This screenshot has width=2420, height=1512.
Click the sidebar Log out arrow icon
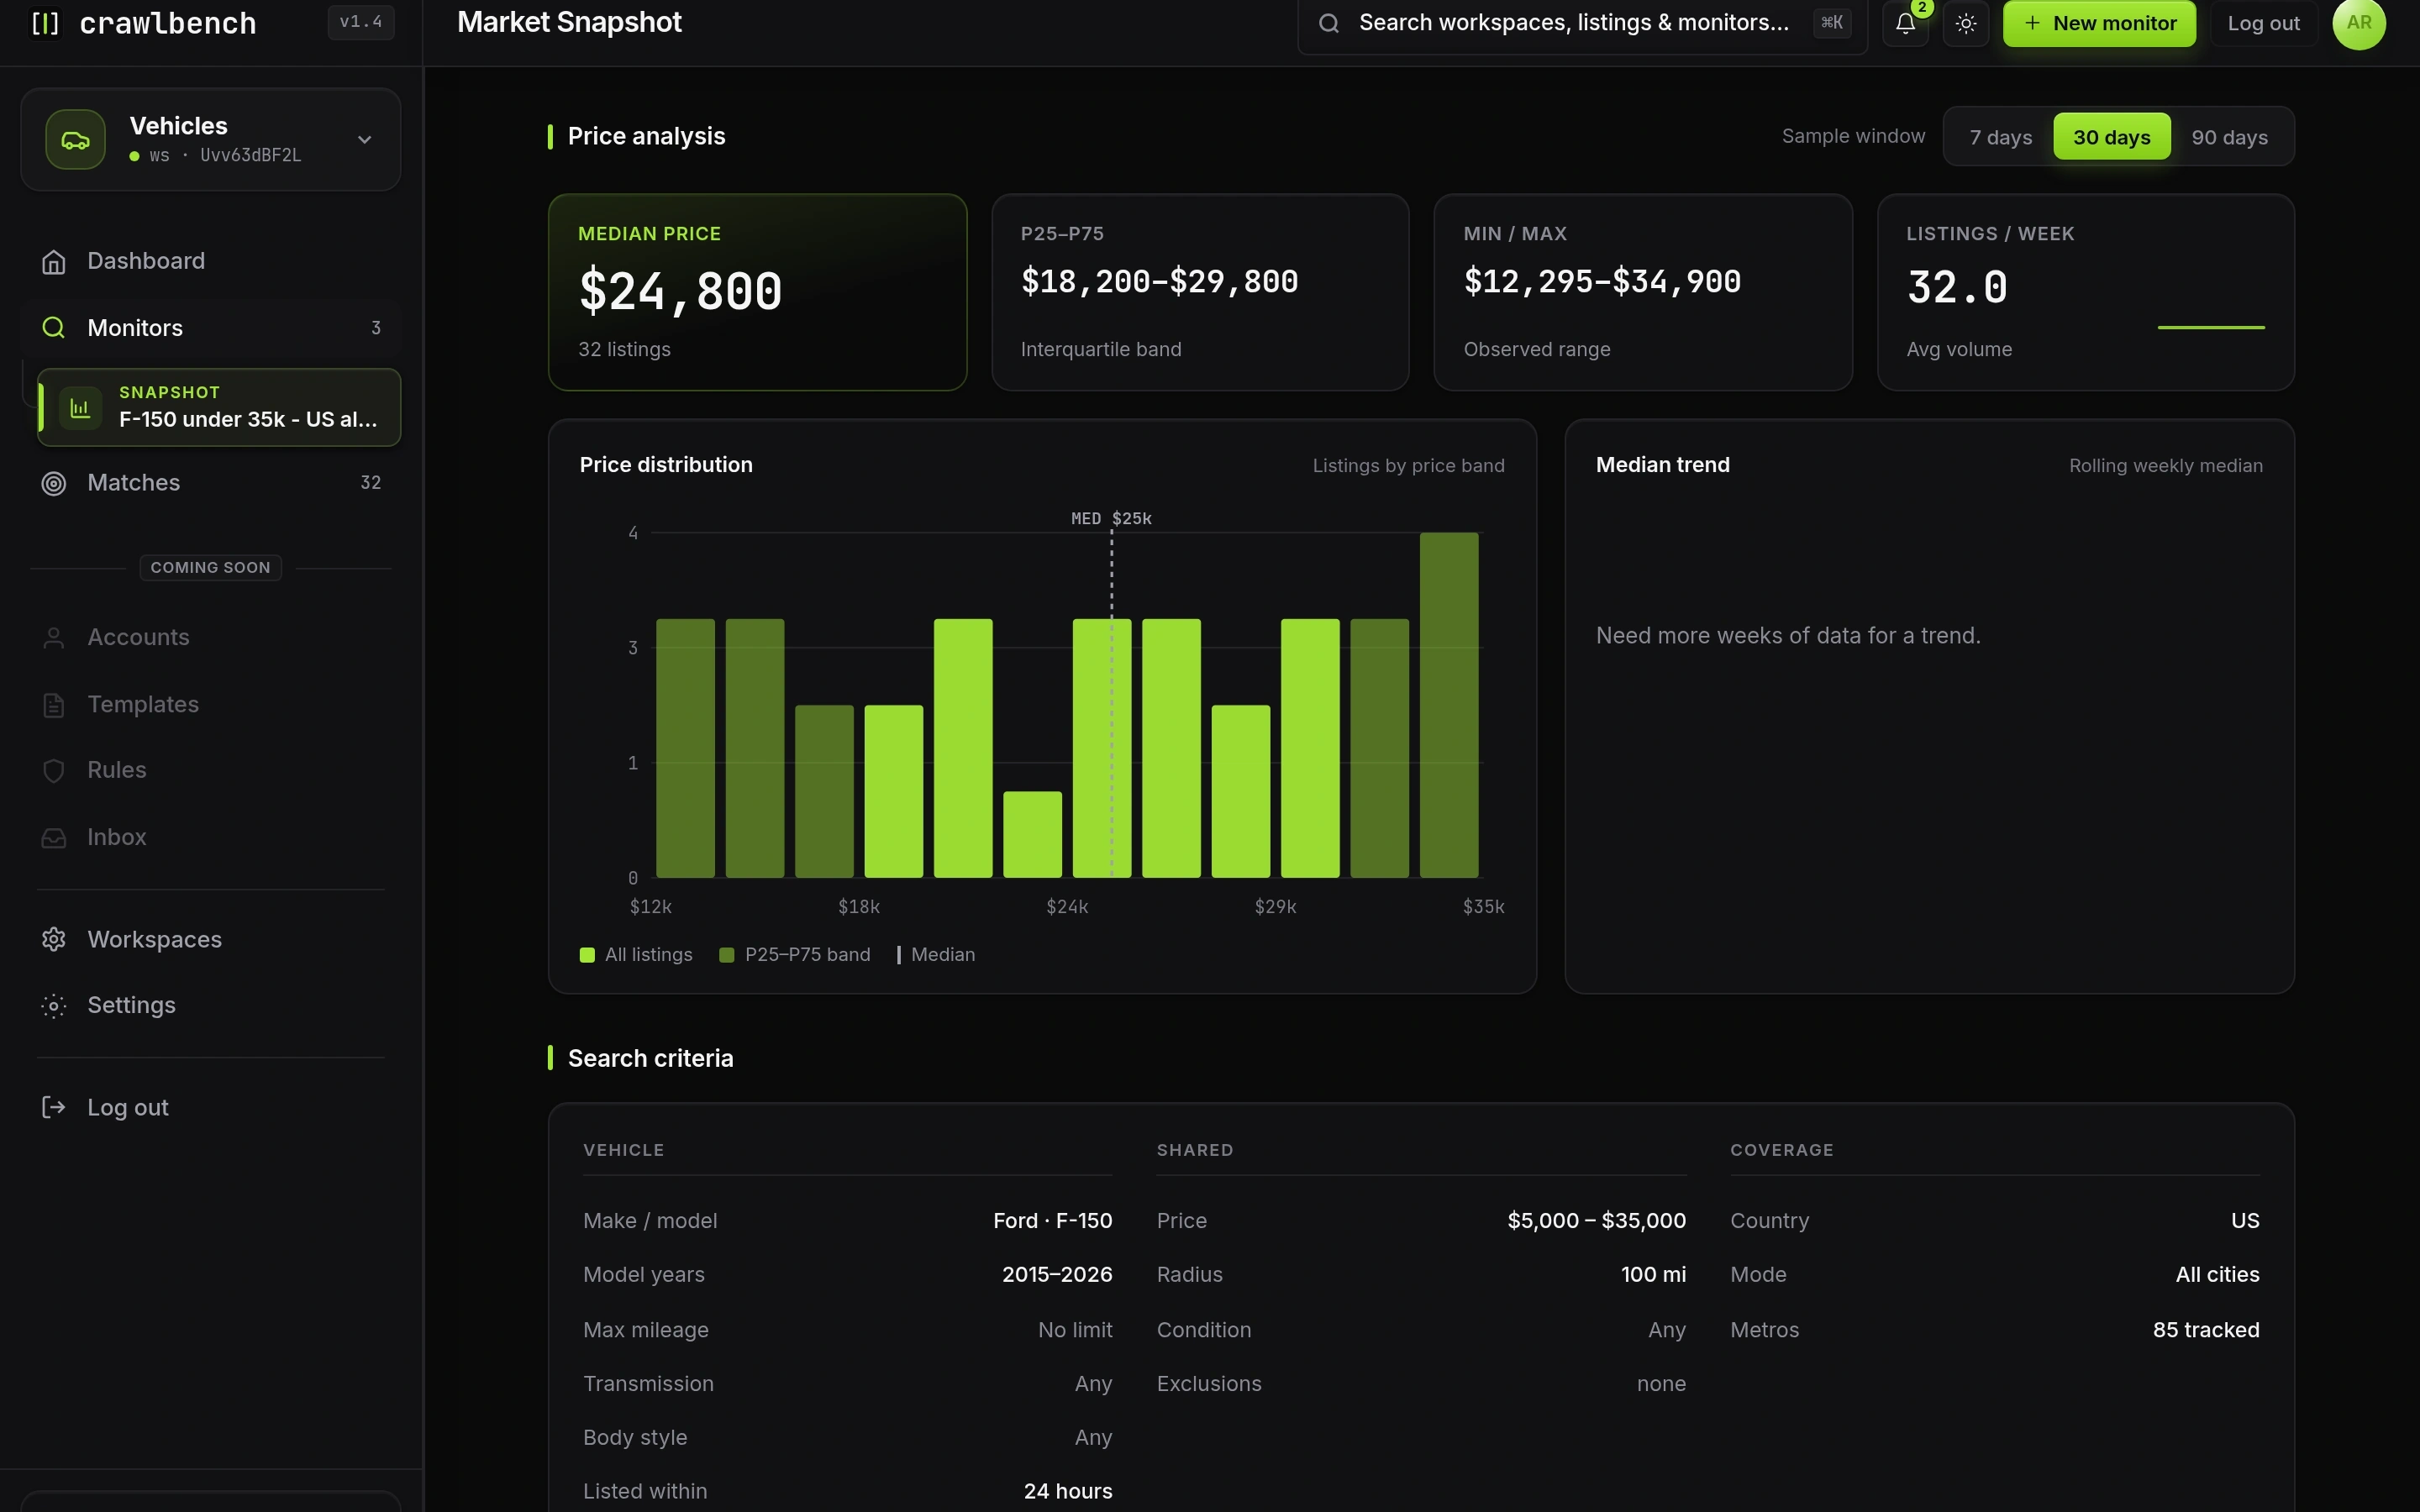coord(54,1108)
